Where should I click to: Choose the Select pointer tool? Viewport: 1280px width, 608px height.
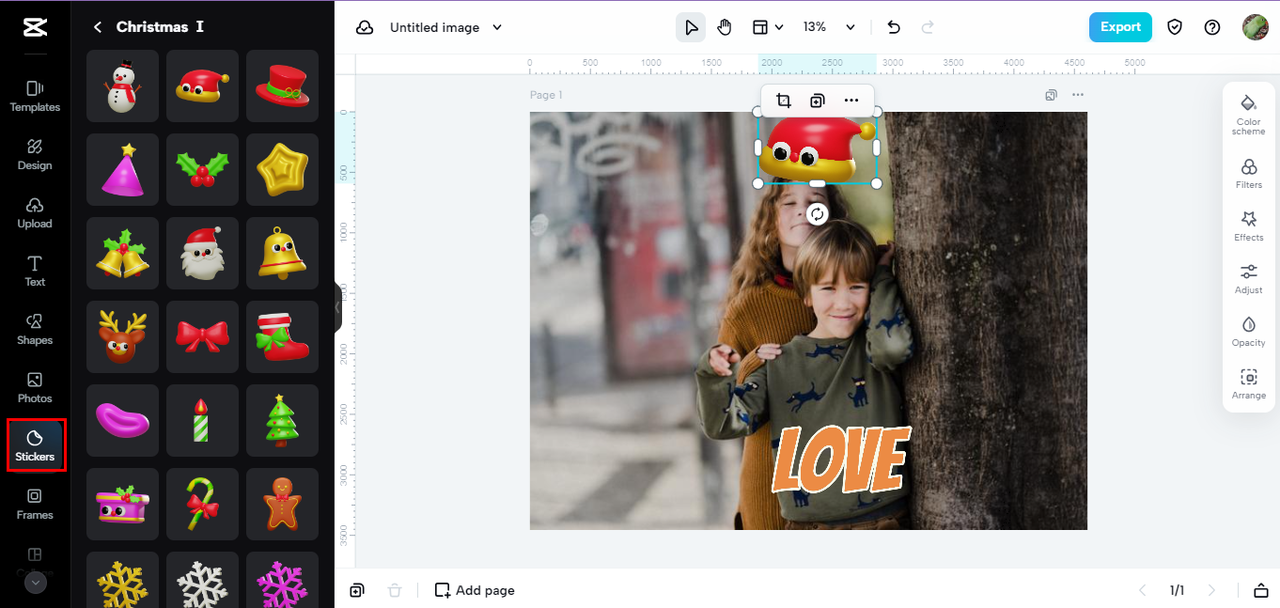(x=690, y=27)
